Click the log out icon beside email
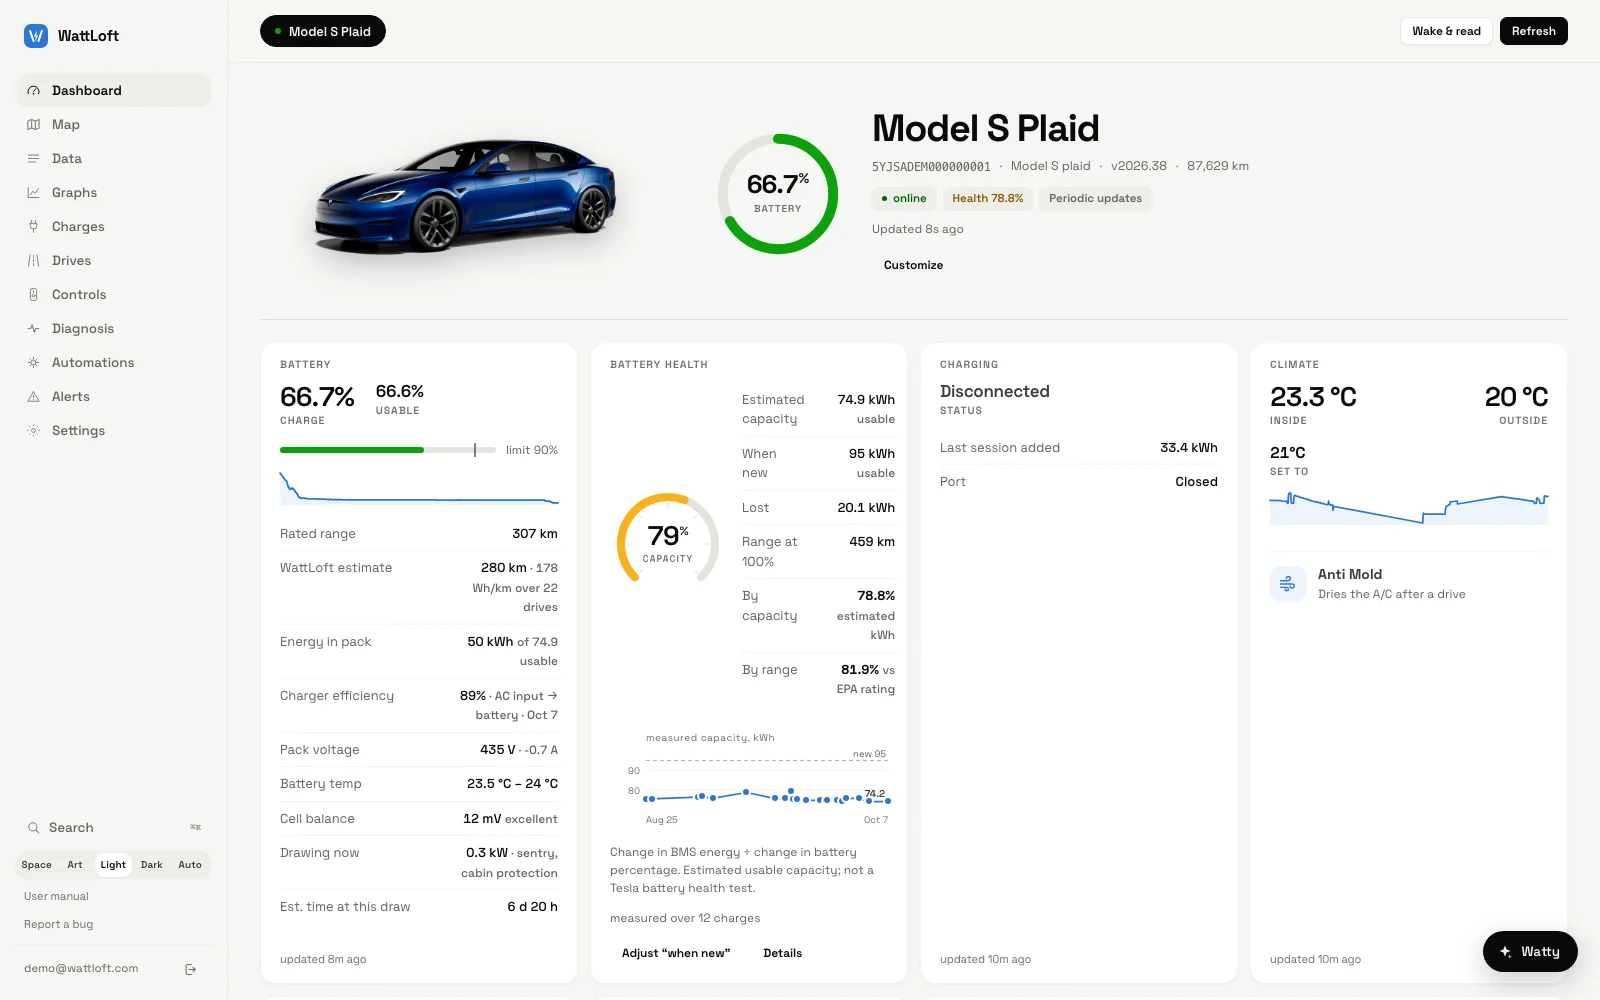 click(191, 969)
